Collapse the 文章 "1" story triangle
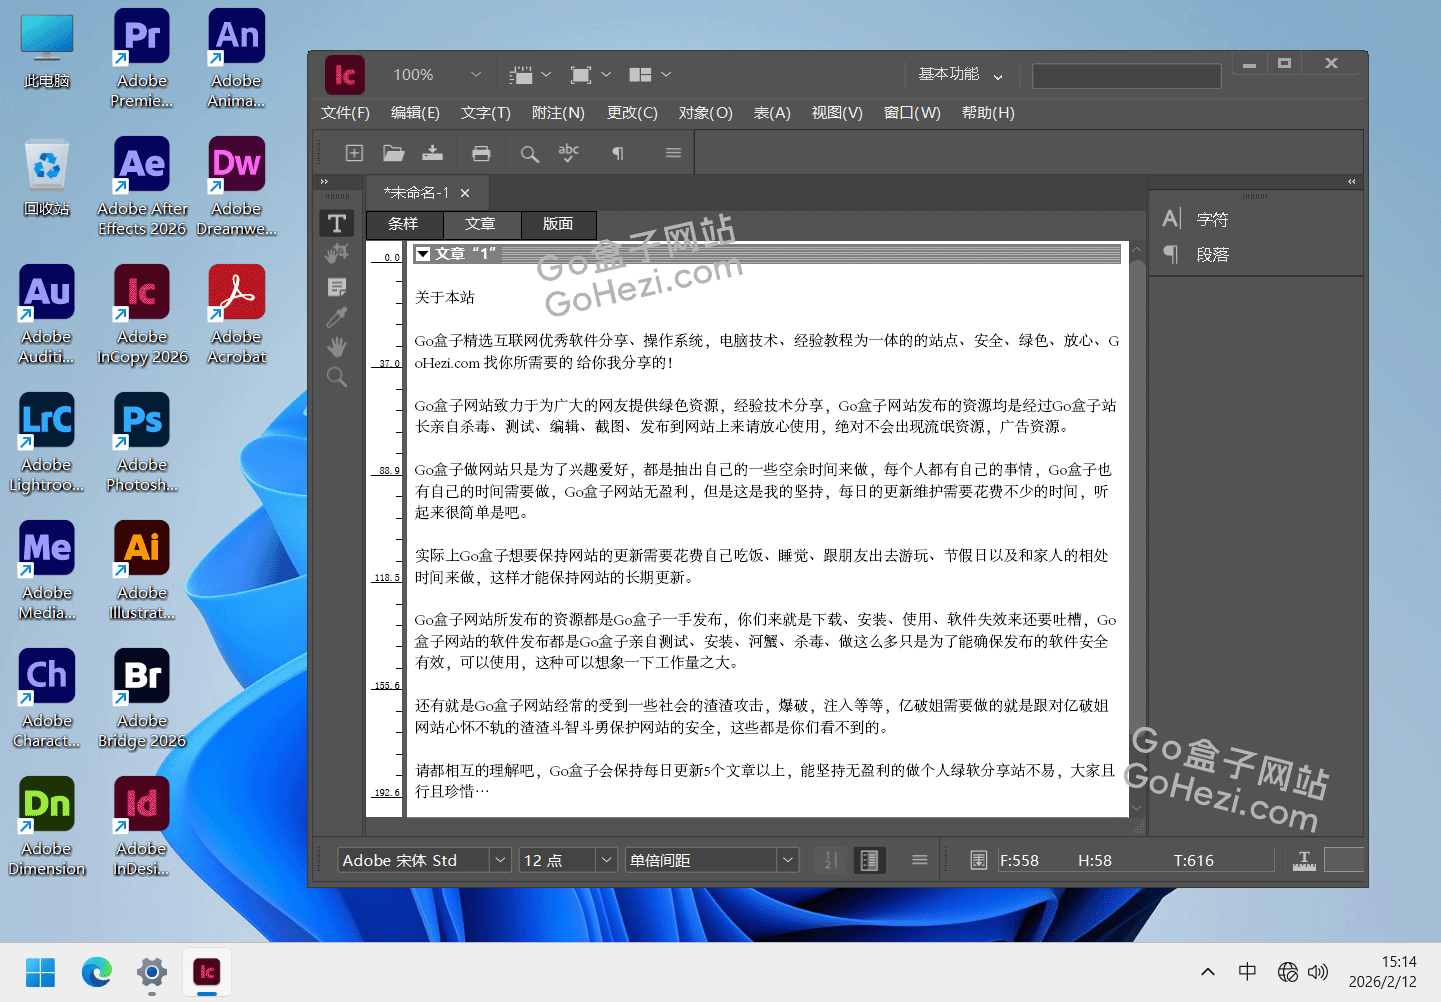 (423, 254)
